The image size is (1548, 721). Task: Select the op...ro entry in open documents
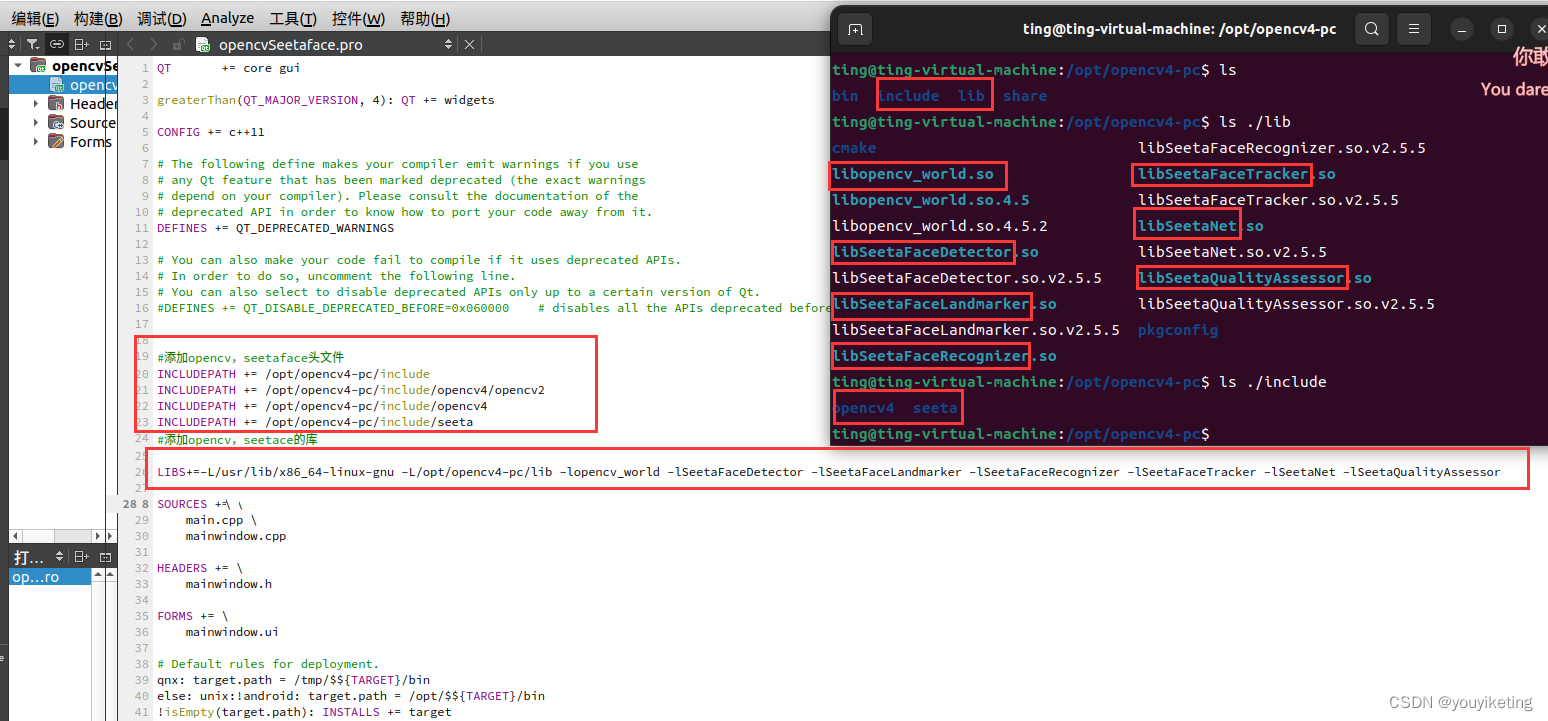pyautogui.click(x=50, y=577)
